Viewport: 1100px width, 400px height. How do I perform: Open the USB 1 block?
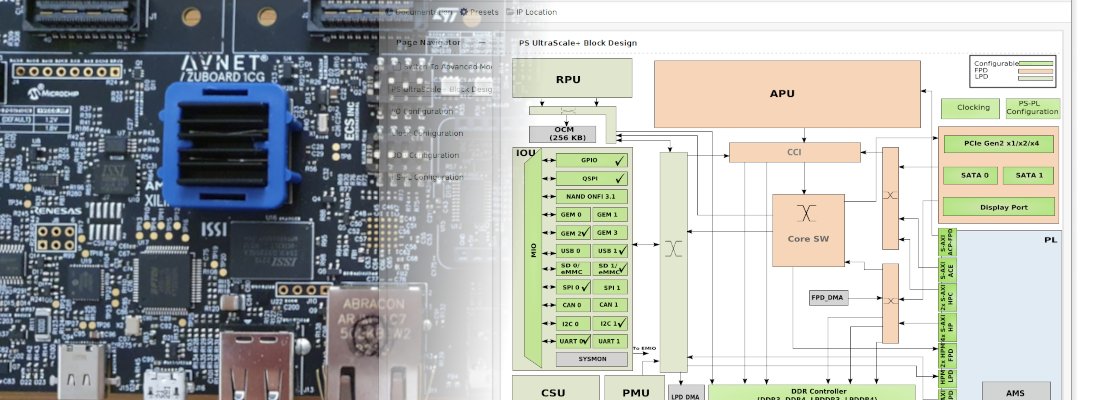610,251
